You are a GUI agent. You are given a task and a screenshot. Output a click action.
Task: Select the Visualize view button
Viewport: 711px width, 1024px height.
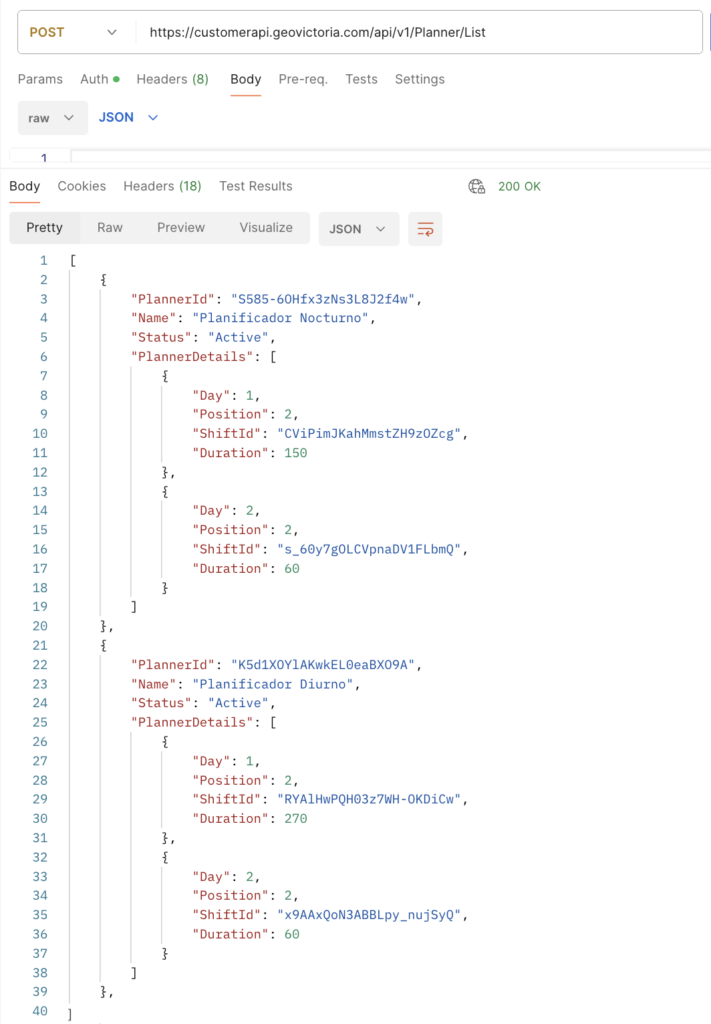tap(266, 227)
